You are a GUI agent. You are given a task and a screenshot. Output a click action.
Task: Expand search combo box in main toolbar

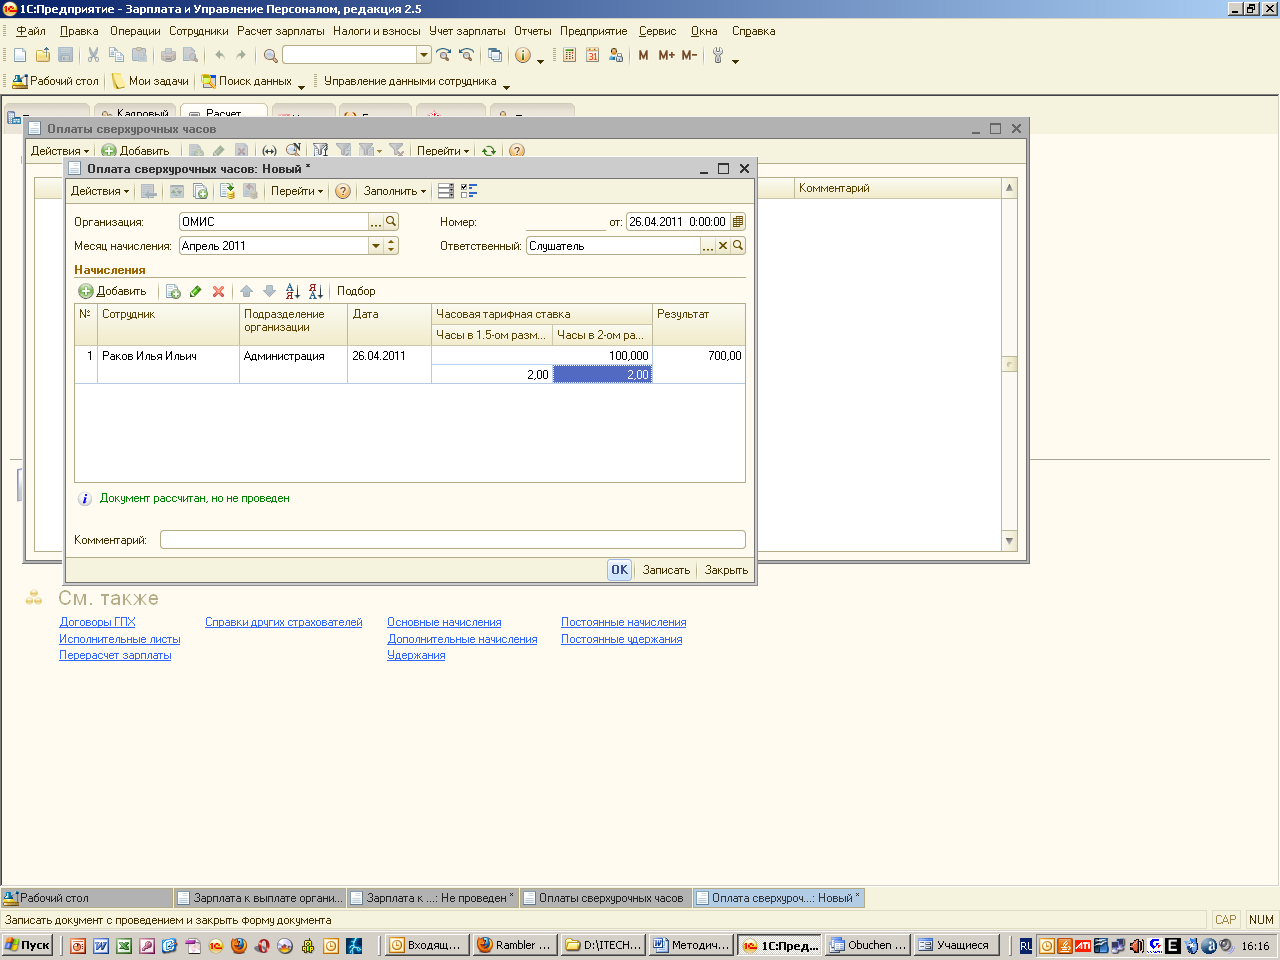[x=424, y=55]
